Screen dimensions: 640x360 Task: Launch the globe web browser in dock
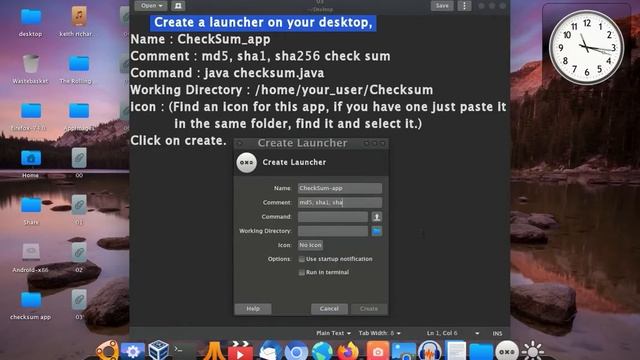tap(322, 351)
